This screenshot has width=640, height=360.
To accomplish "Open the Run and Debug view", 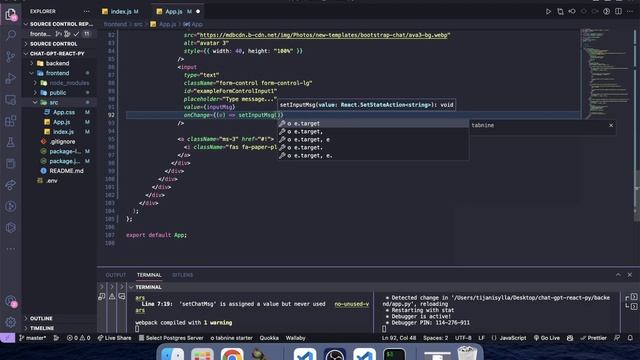I will point(11,78).
